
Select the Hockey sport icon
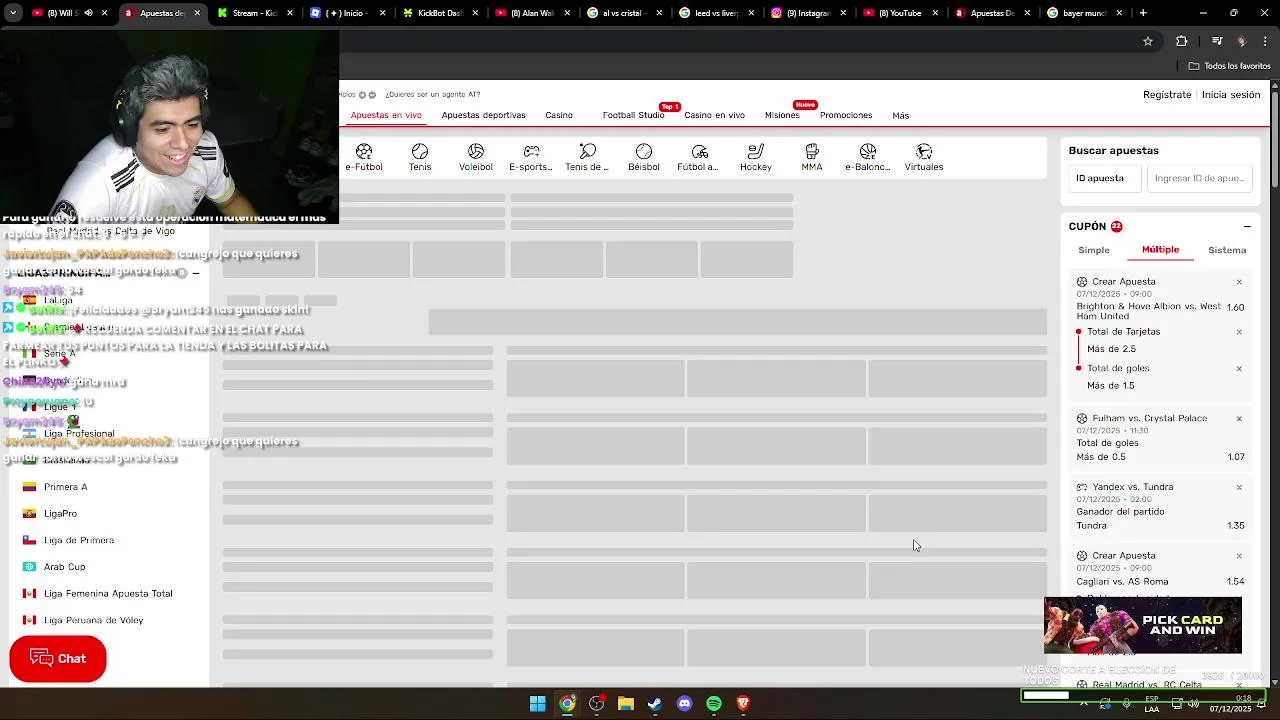pos(756,157)
